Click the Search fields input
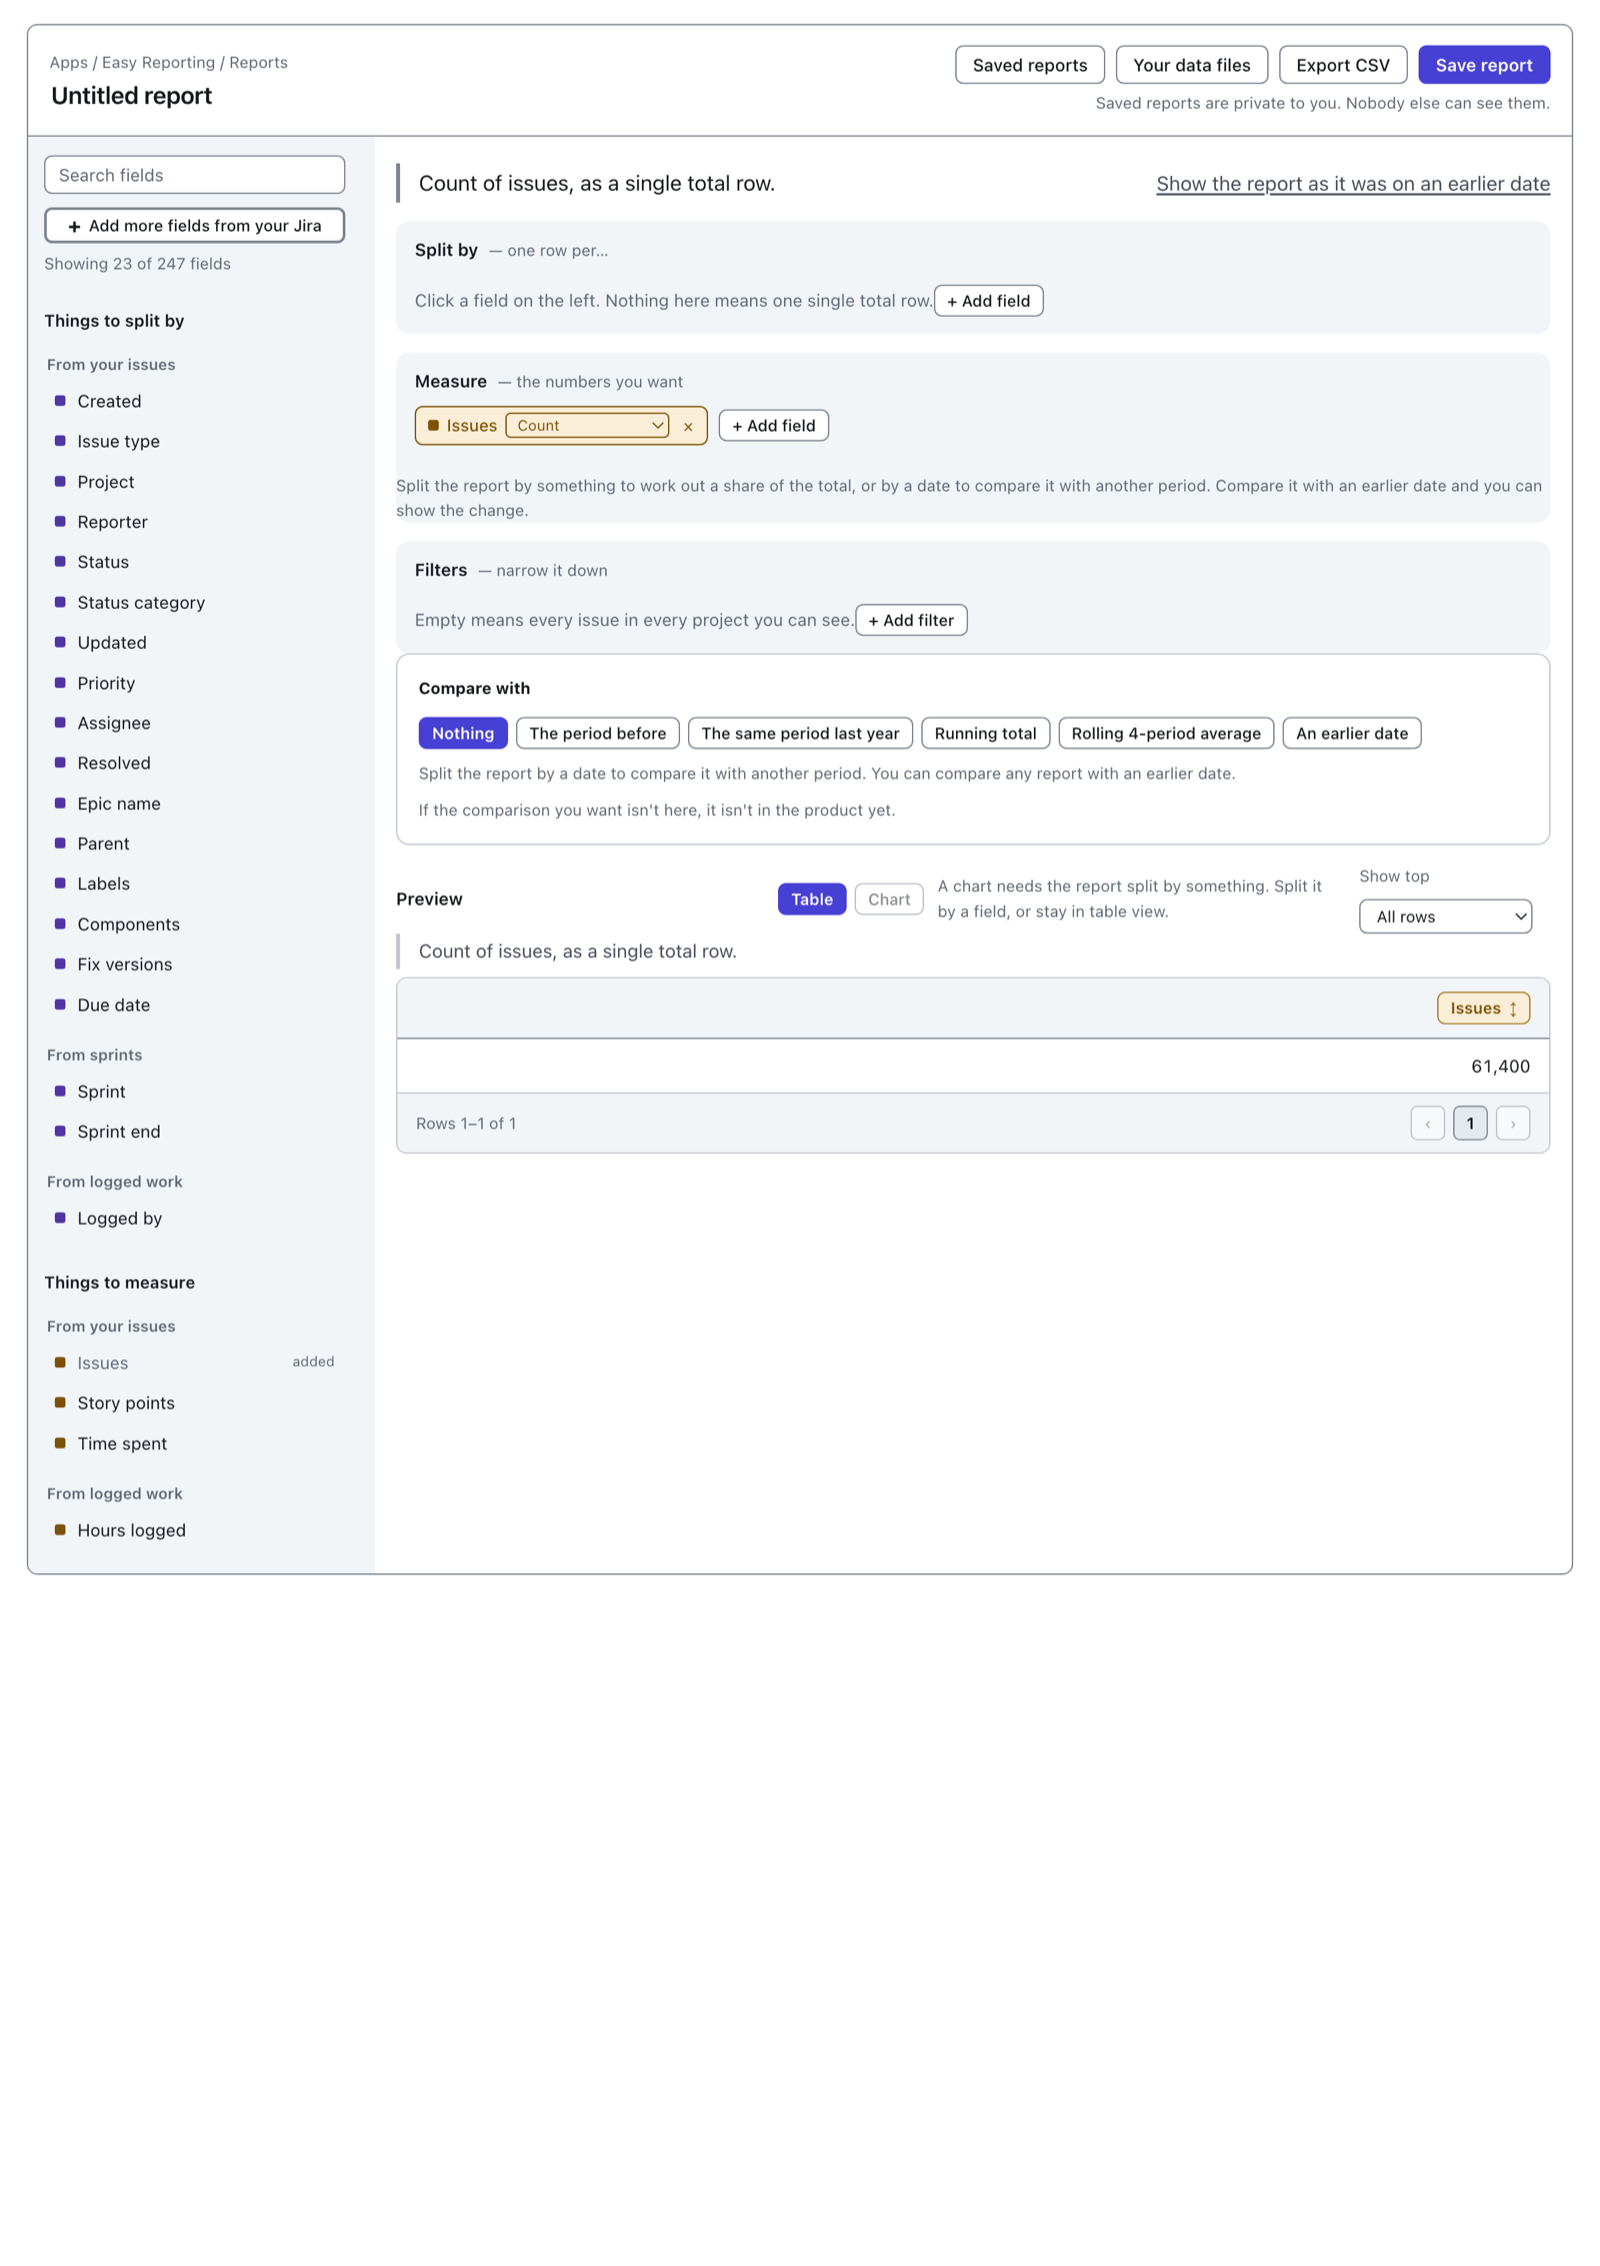Screen dimensions: 1600x2266 tap(194, 175)
